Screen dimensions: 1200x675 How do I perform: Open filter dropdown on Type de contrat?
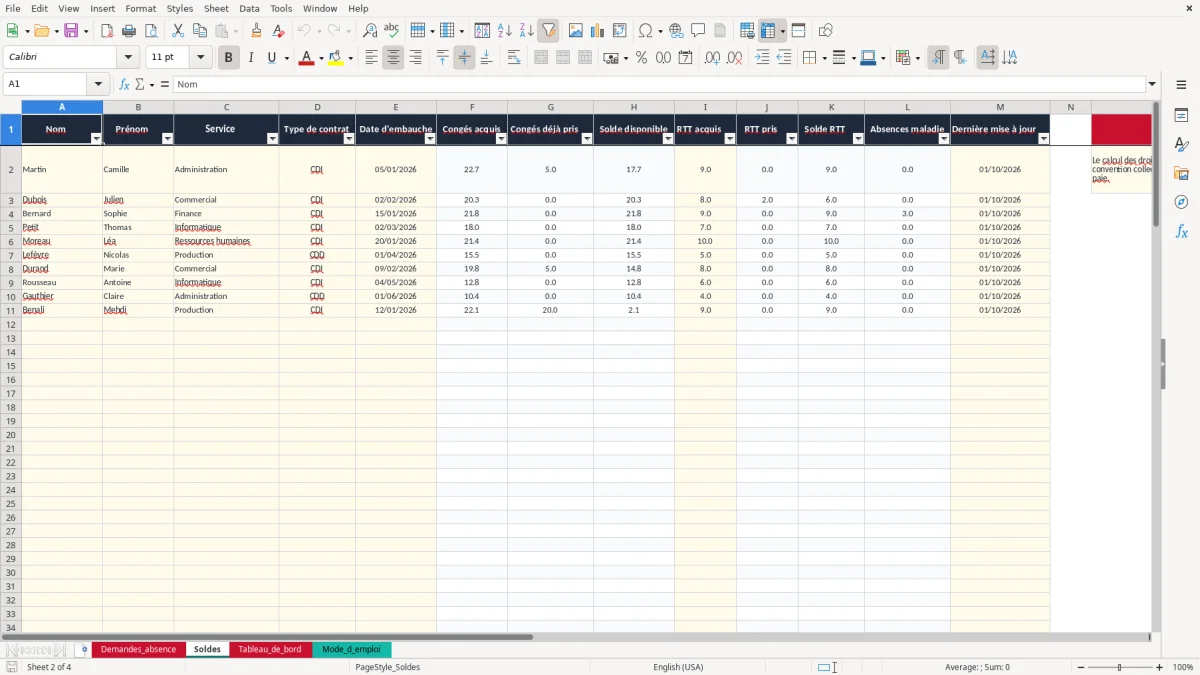point(349,139)
